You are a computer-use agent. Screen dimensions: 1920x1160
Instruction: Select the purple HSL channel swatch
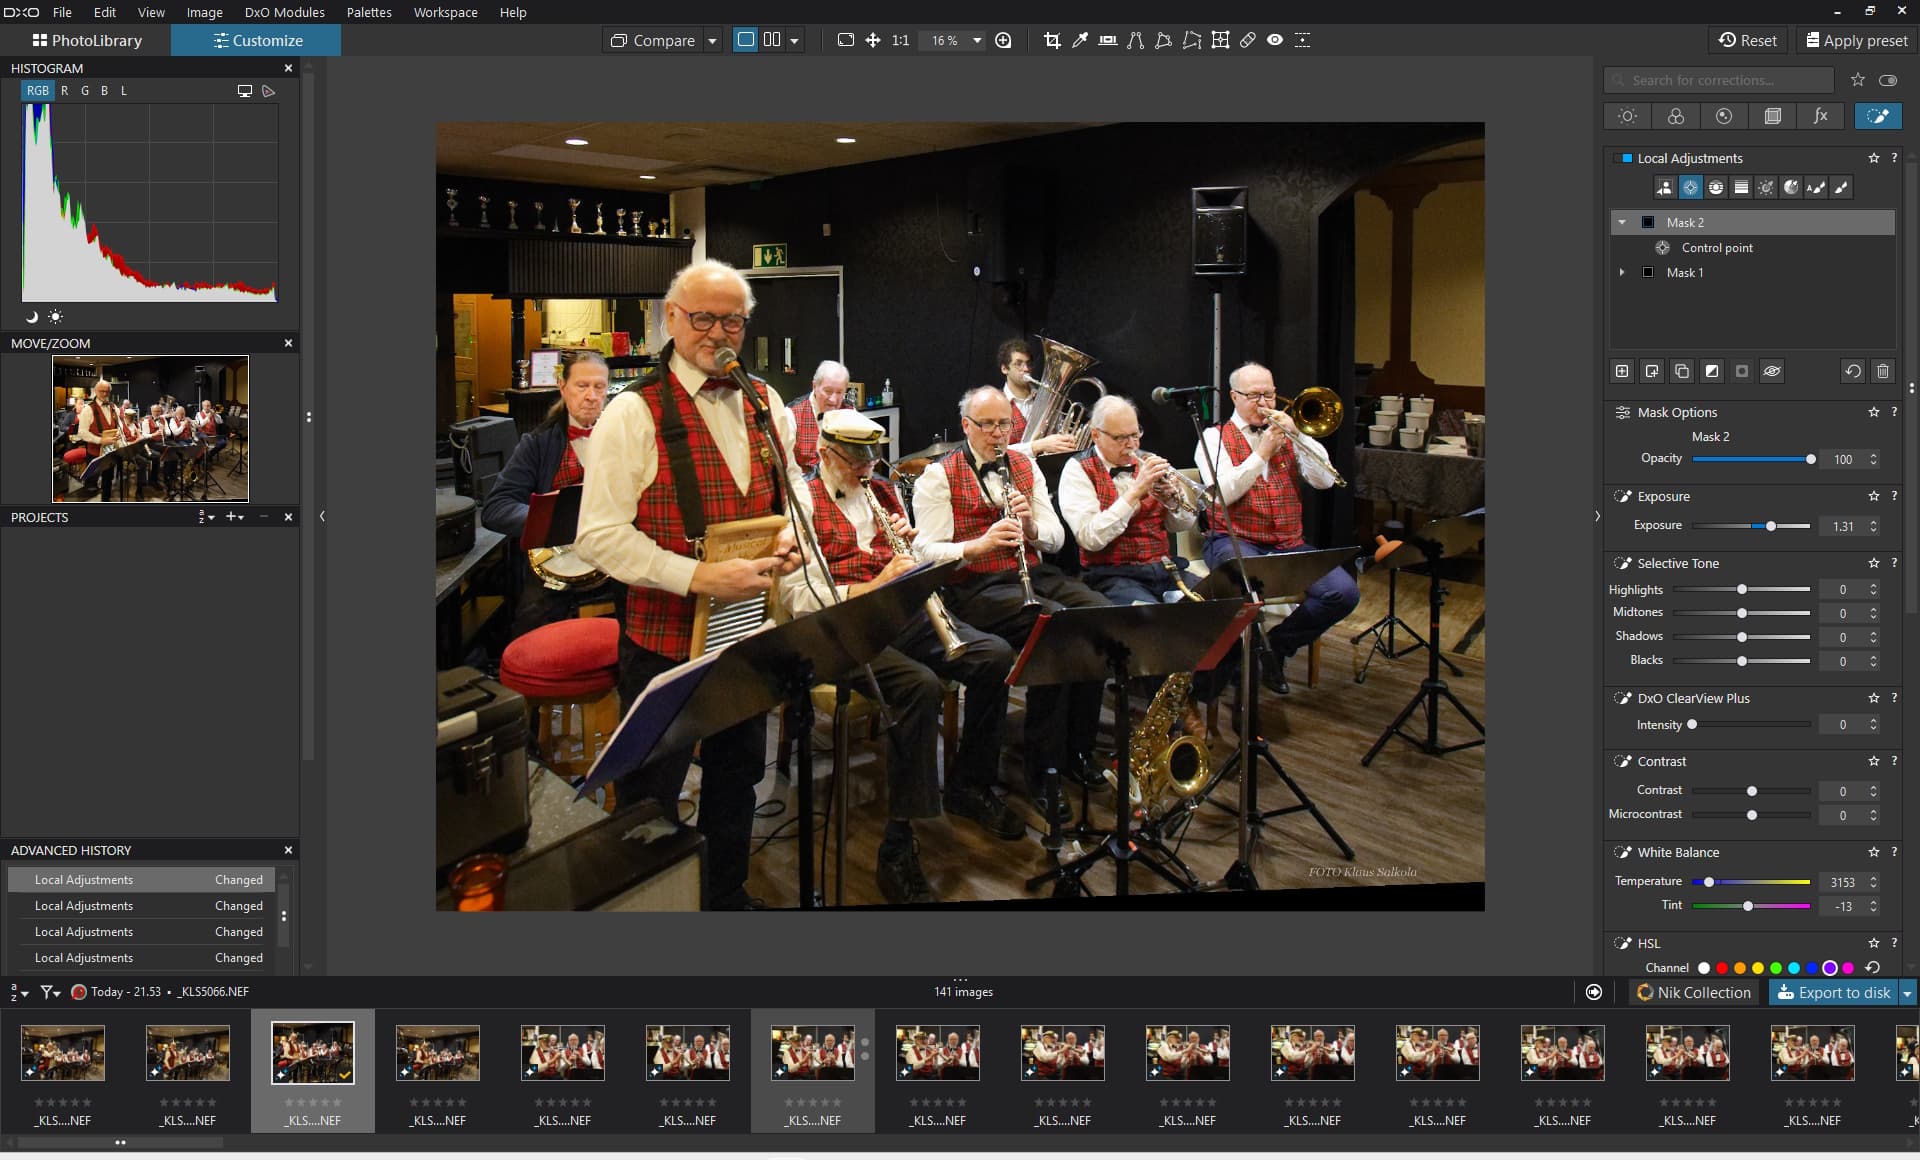coord(1829,968)
